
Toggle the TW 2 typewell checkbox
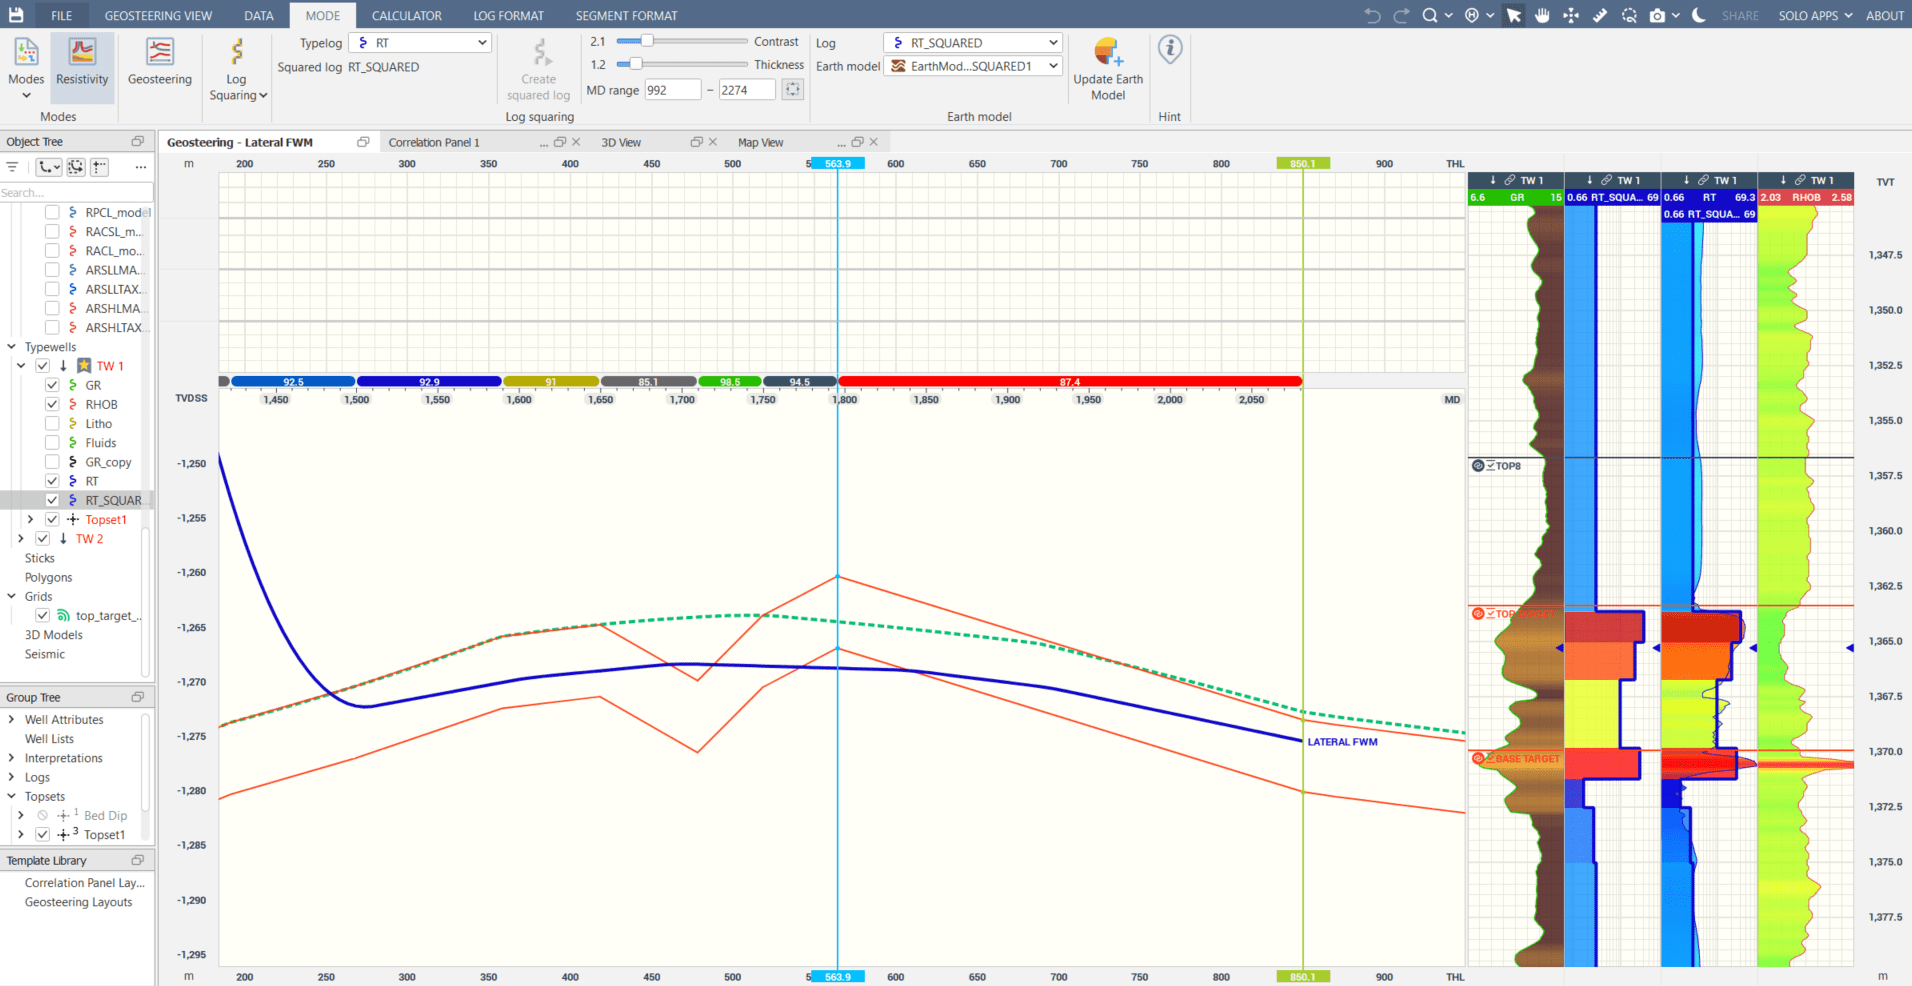pos(43,538)
